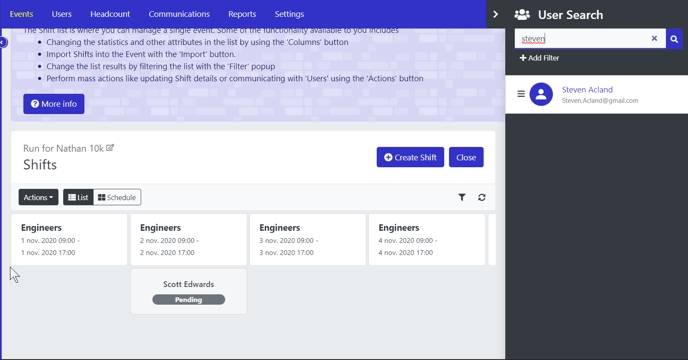Open the Steven Acland row menu icon

click(x=521, y=94)
